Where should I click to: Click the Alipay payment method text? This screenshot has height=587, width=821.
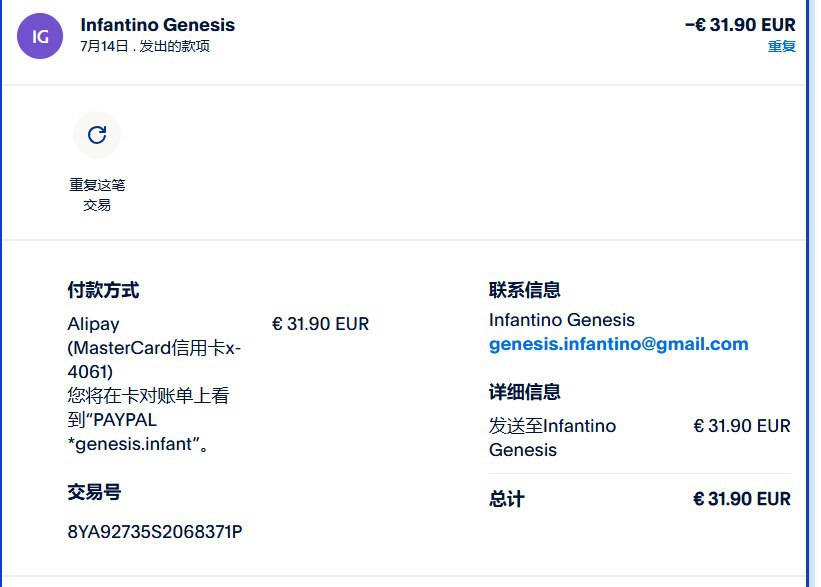click(x=93, y=324)
